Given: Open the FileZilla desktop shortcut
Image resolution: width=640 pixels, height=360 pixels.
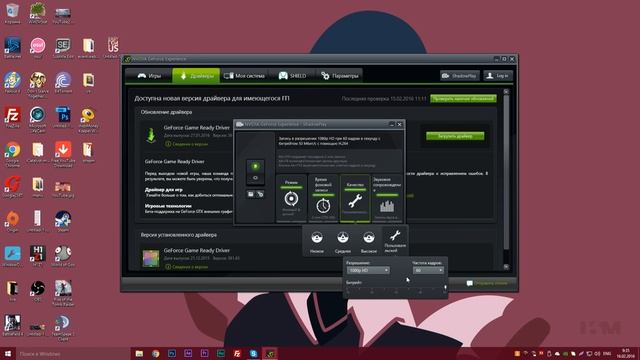Looking at the screenshot, I should (x=12, y=118).
